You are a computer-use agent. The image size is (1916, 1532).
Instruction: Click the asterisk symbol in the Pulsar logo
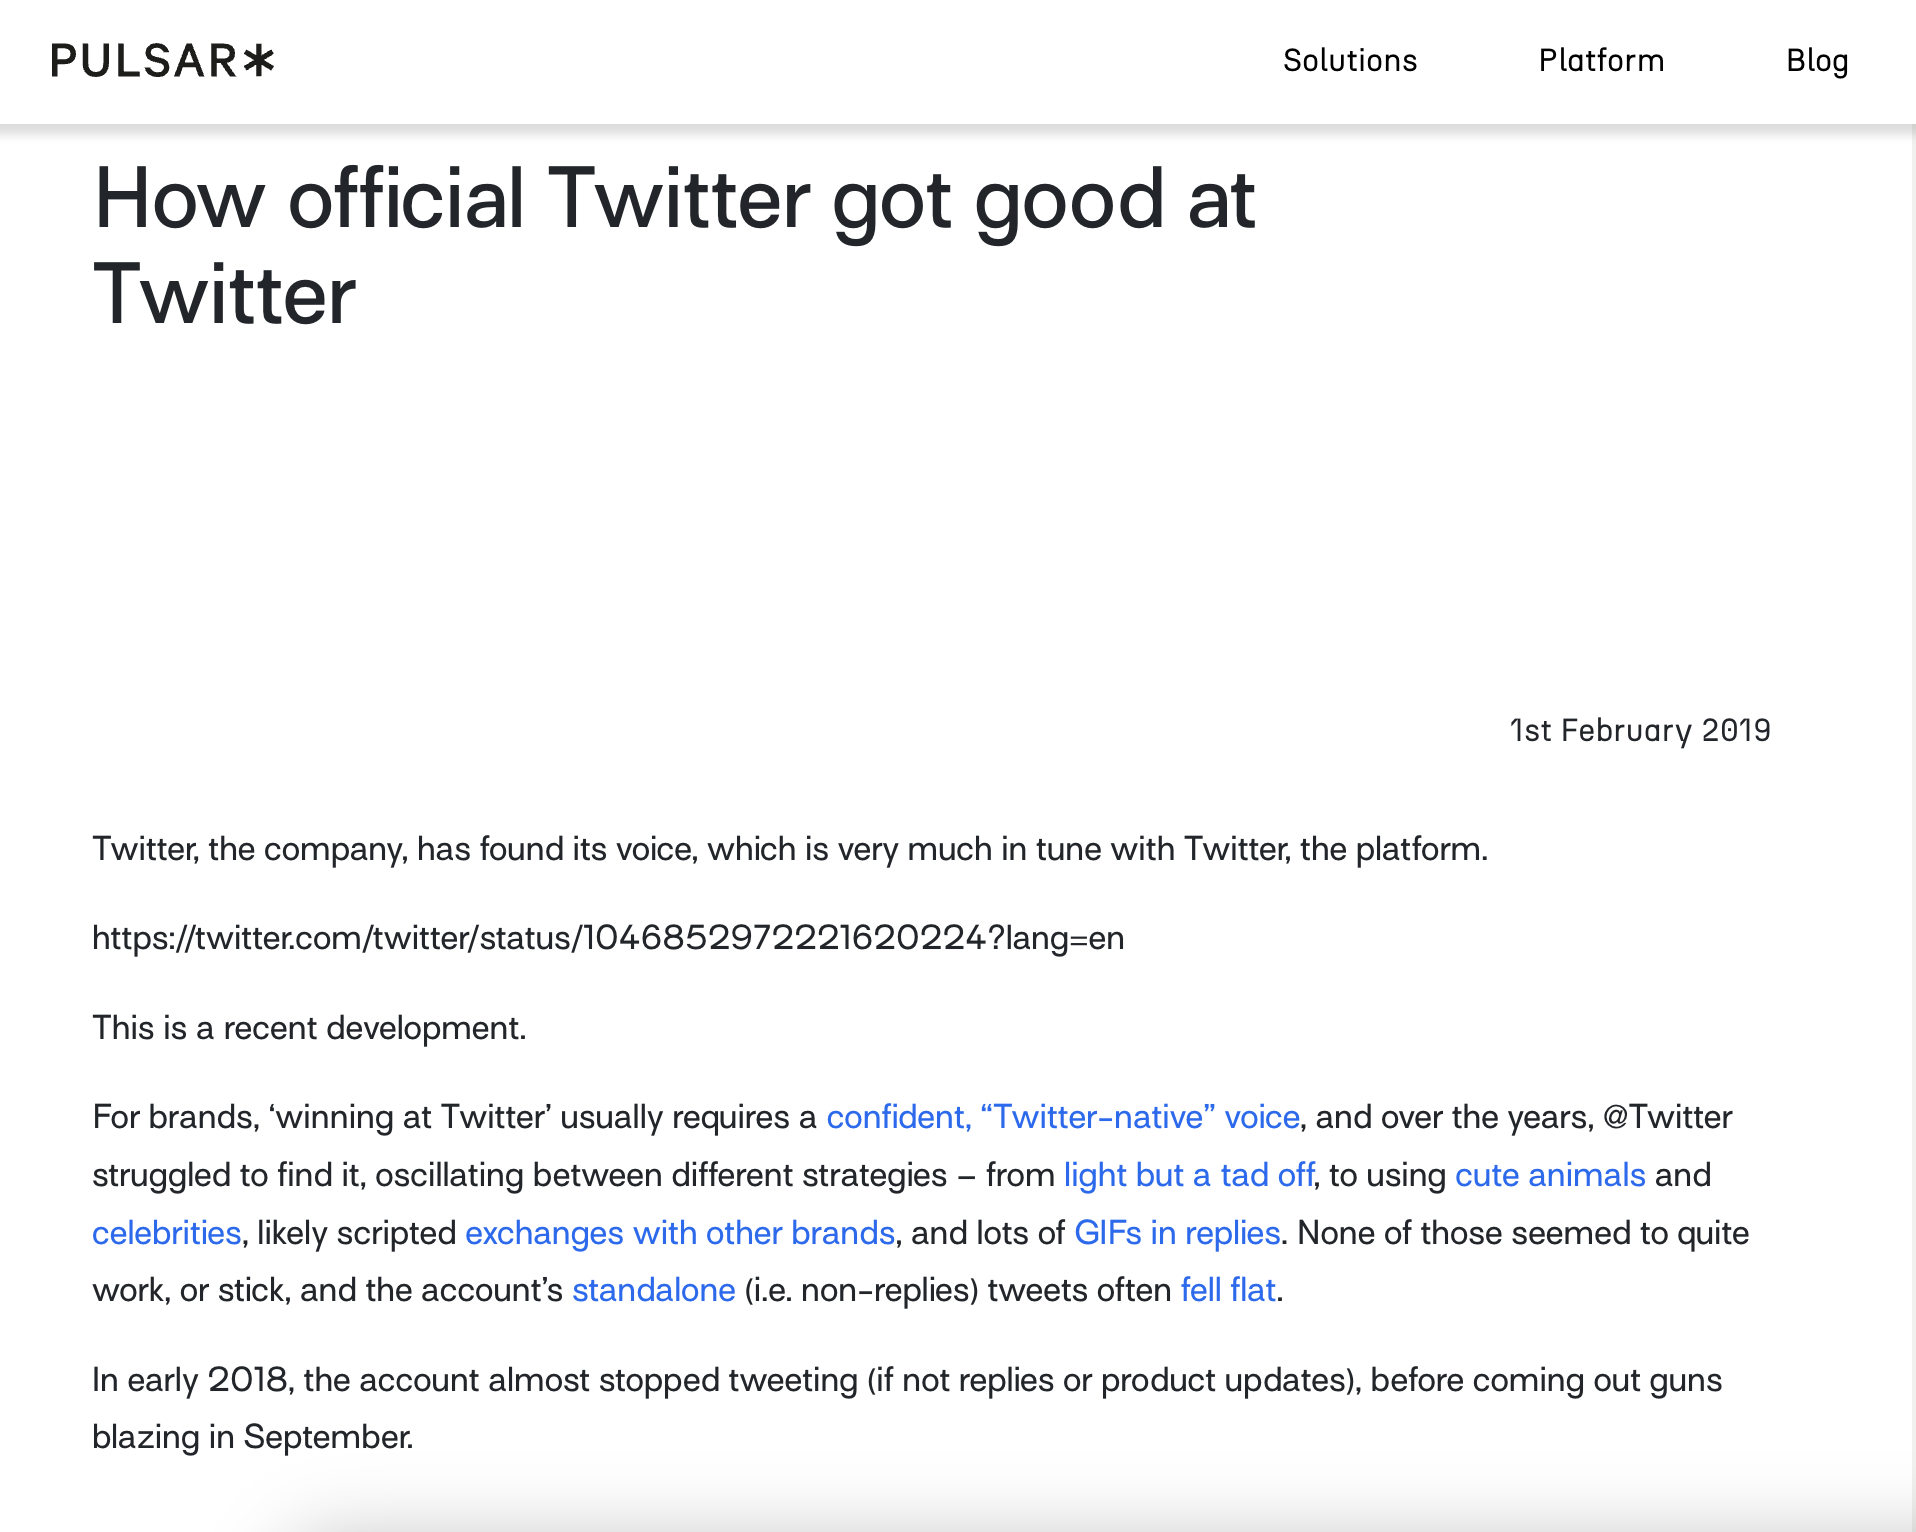pos(259,61)
